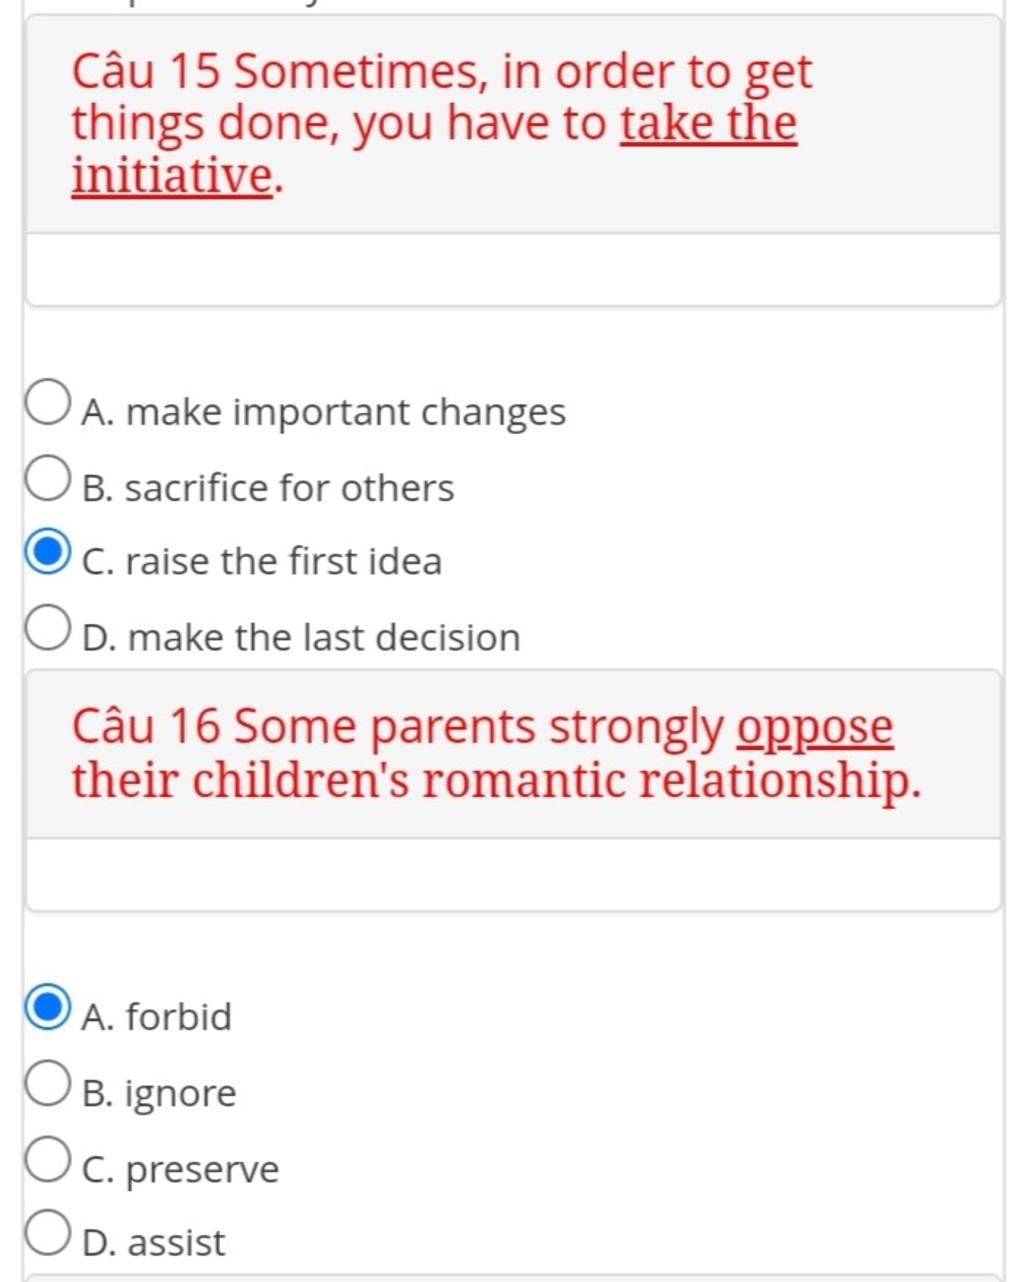Image resolution: width=1024 pixels, height=1282 pixels.
Task: Click the underlined phrase 'take the' in Câu 15
Action: (x=709, y=124)
